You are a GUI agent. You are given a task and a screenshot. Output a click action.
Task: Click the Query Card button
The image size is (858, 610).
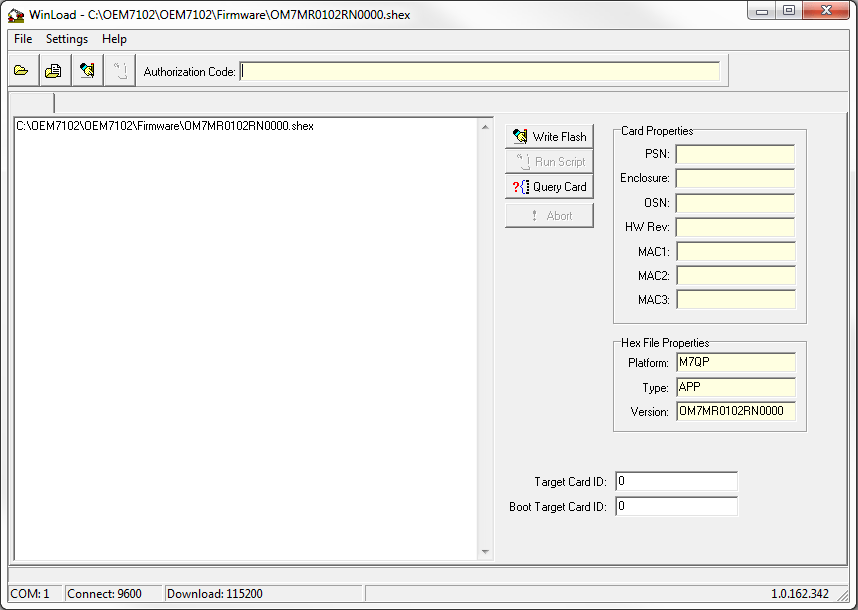(549, 187)
